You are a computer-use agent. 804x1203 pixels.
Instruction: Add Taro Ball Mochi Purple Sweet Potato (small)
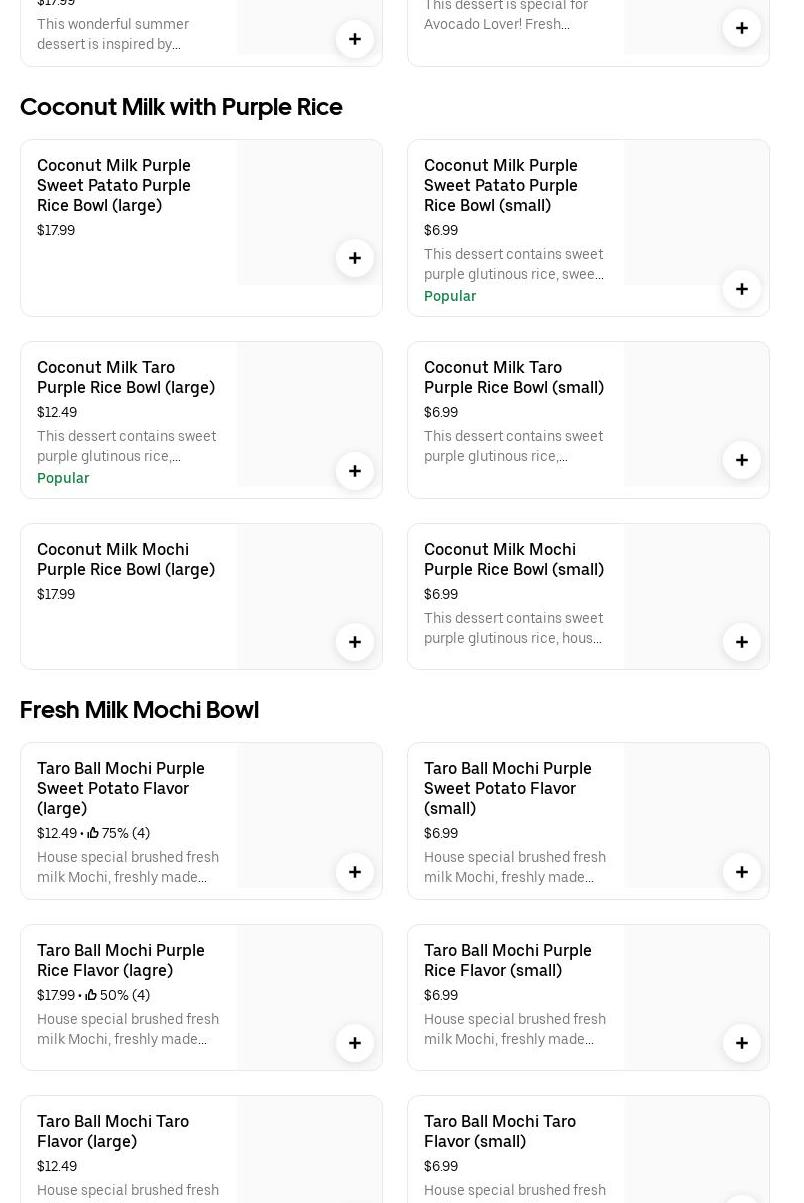742,872
